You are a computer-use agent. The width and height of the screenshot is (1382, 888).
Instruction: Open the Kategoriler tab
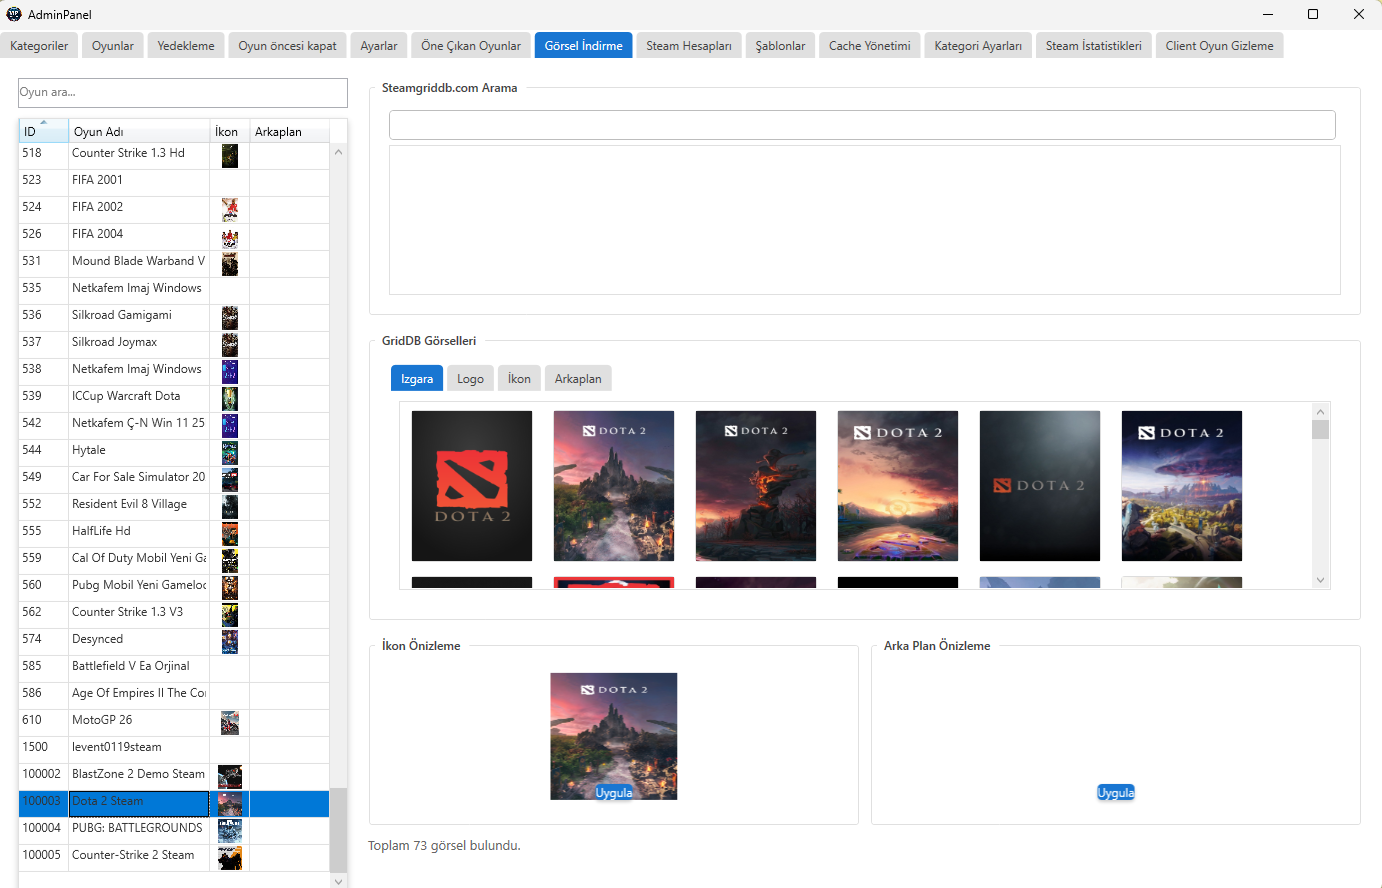39,46
